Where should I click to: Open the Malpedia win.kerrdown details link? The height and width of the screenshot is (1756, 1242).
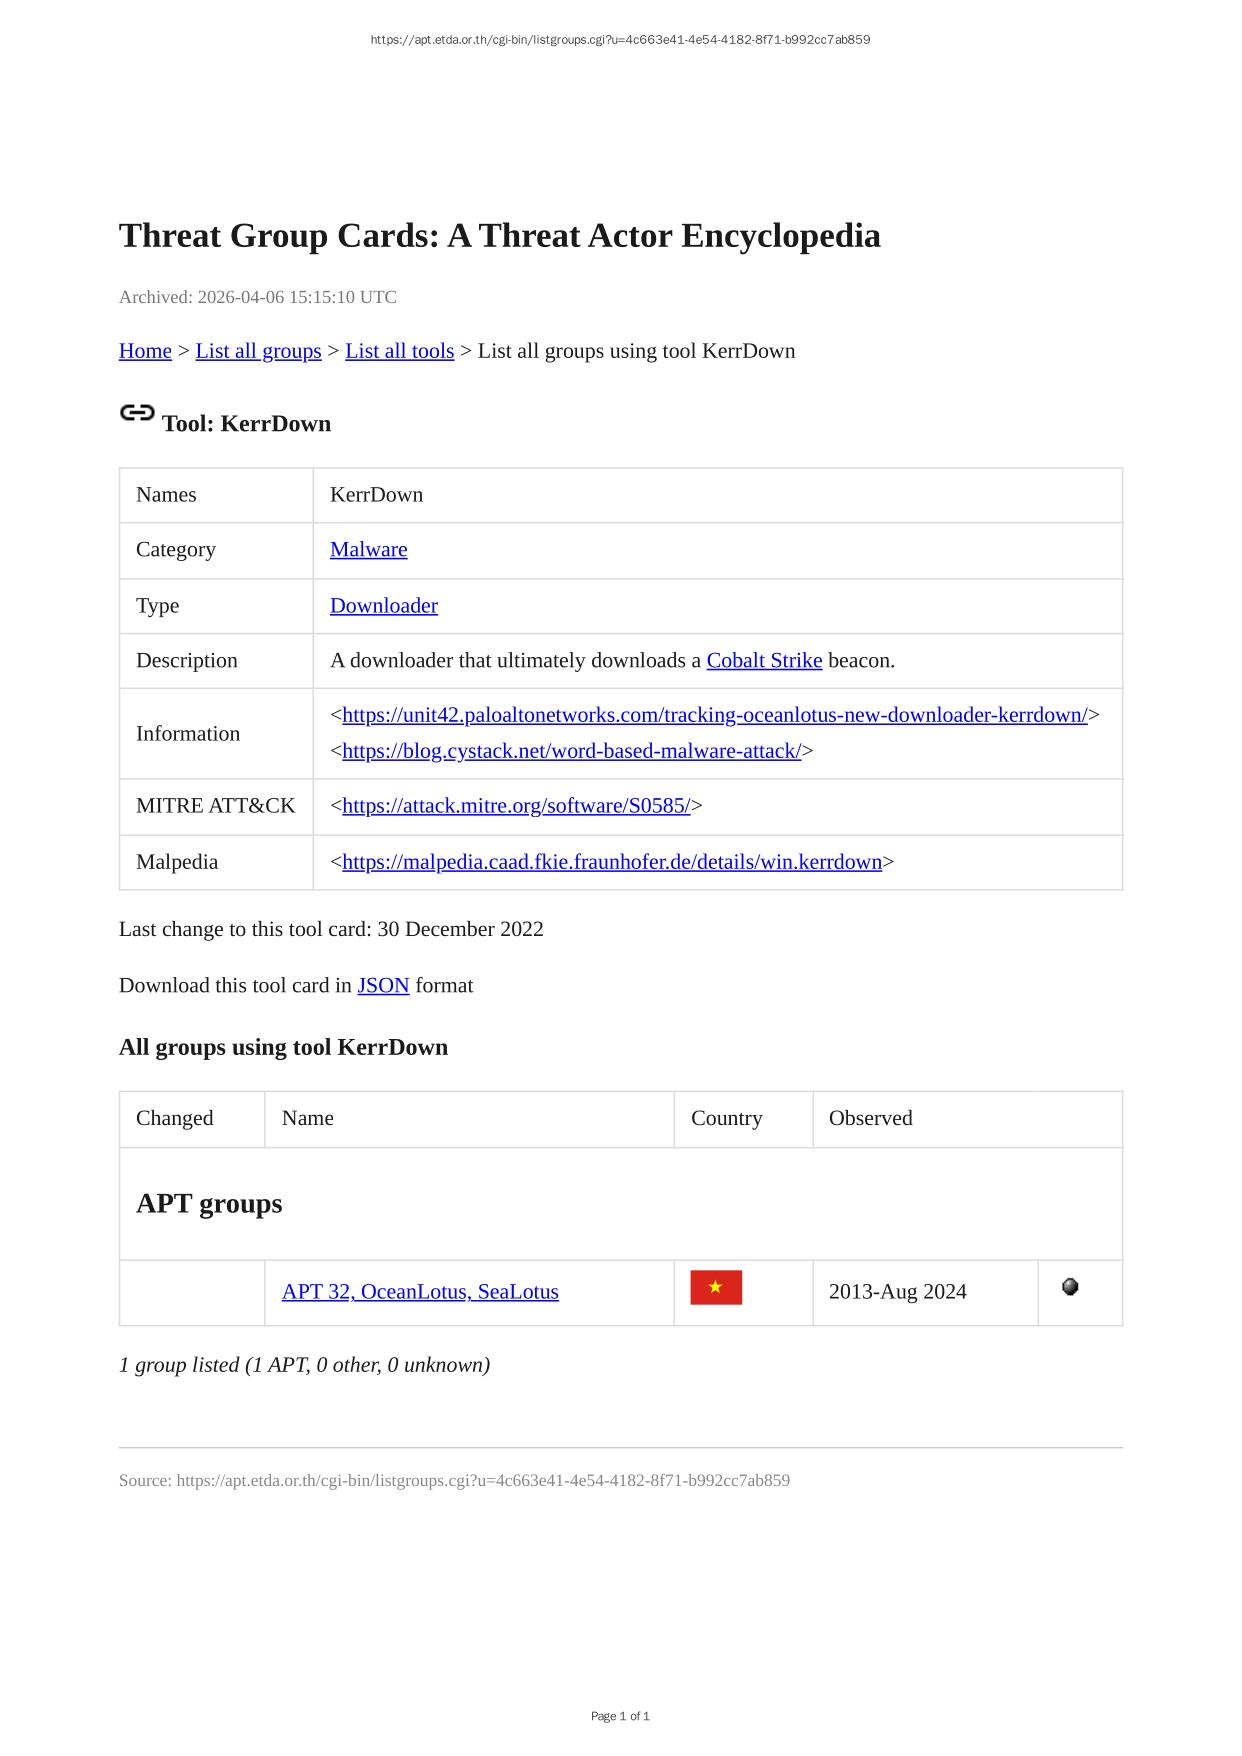pos(612,862)
